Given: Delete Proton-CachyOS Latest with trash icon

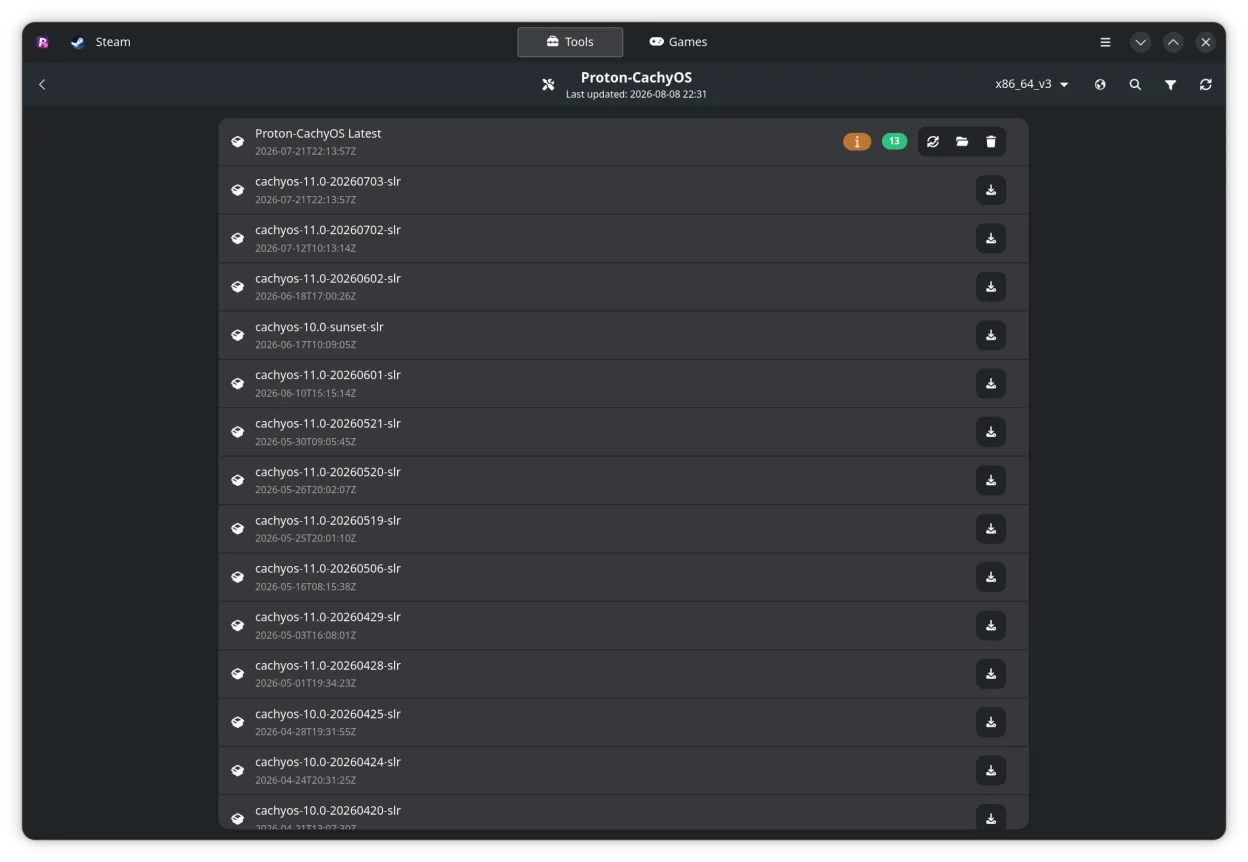Looking at the screenshot, I should (991, 142).
